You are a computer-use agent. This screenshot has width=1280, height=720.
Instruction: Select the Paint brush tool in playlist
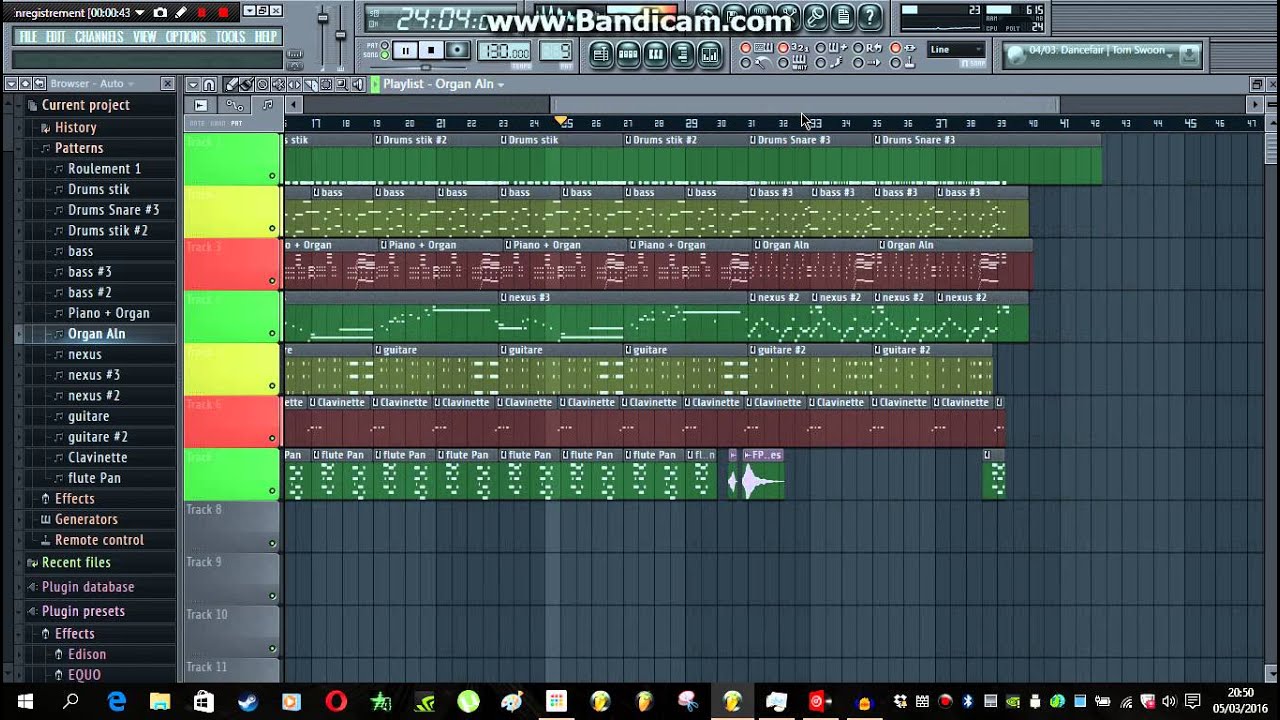246,84
